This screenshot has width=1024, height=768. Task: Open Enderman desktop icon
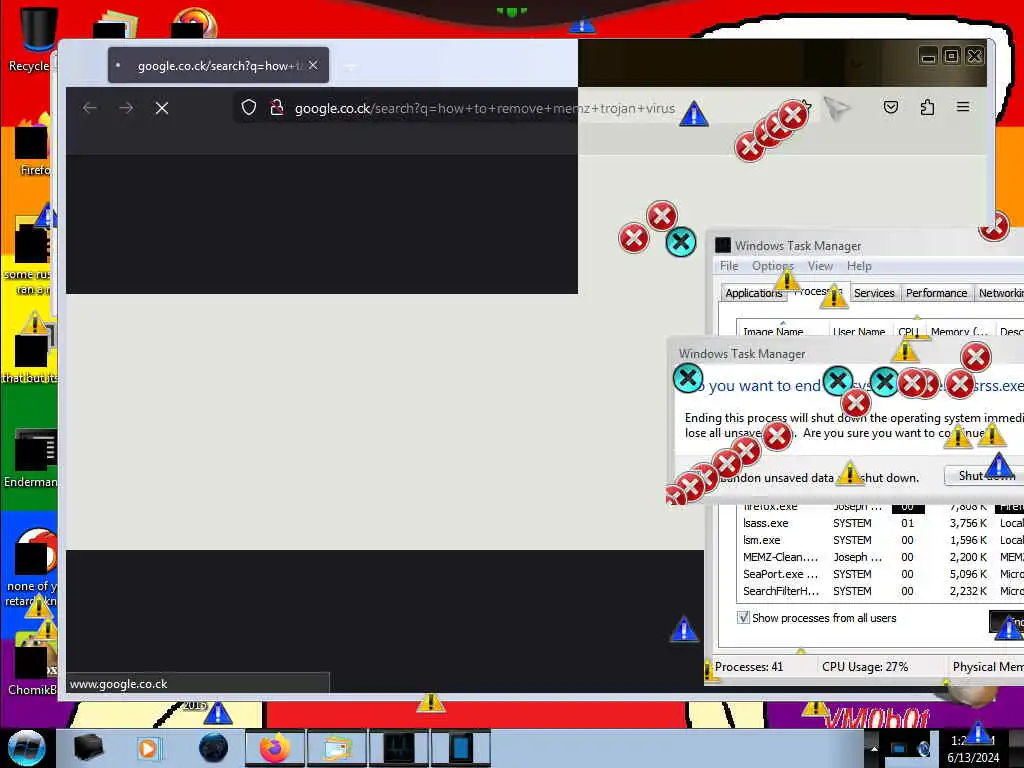click(x=31, y=457)
